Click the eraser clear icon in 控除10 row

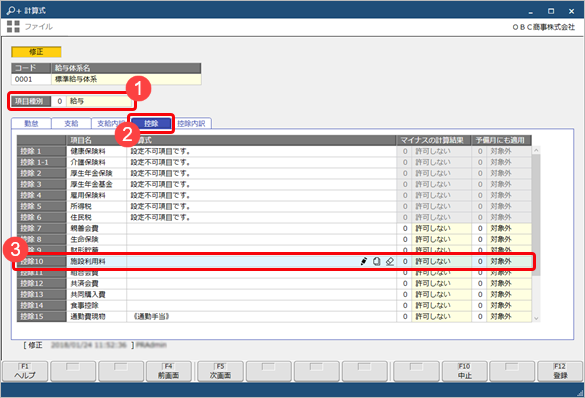(x=390, y=261)
